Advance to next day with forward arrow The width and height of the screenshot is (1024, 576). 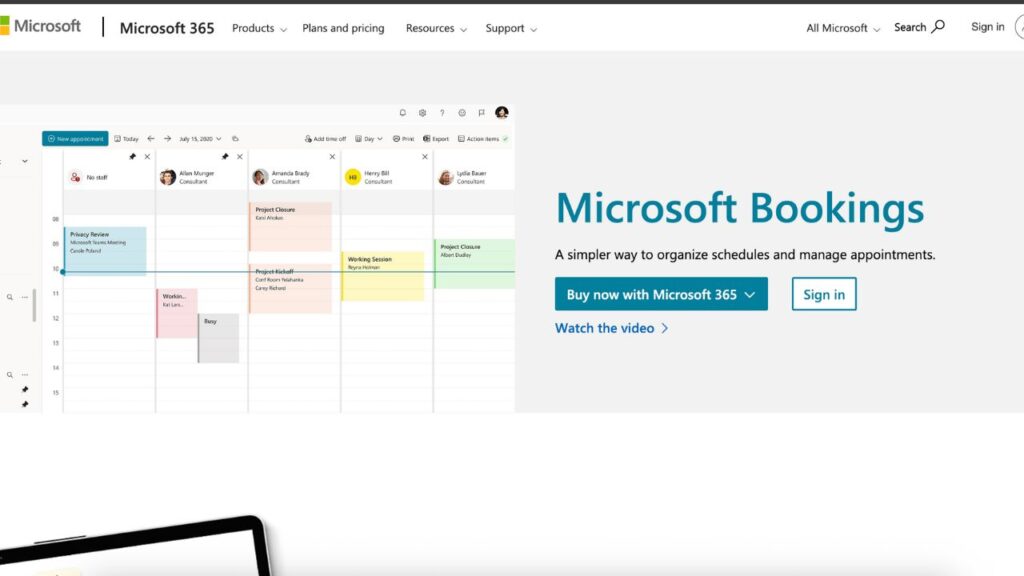(x=167, y=139)
